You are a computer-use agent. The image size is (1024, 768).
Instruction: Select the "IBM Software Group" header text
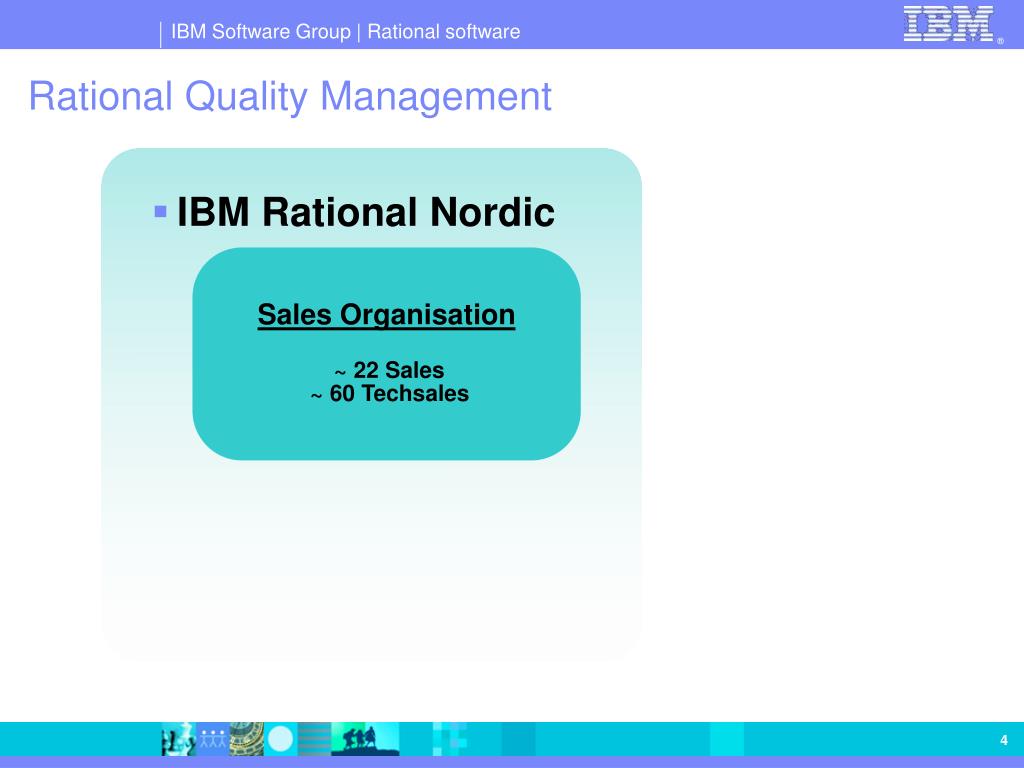[x=261, y=31]
